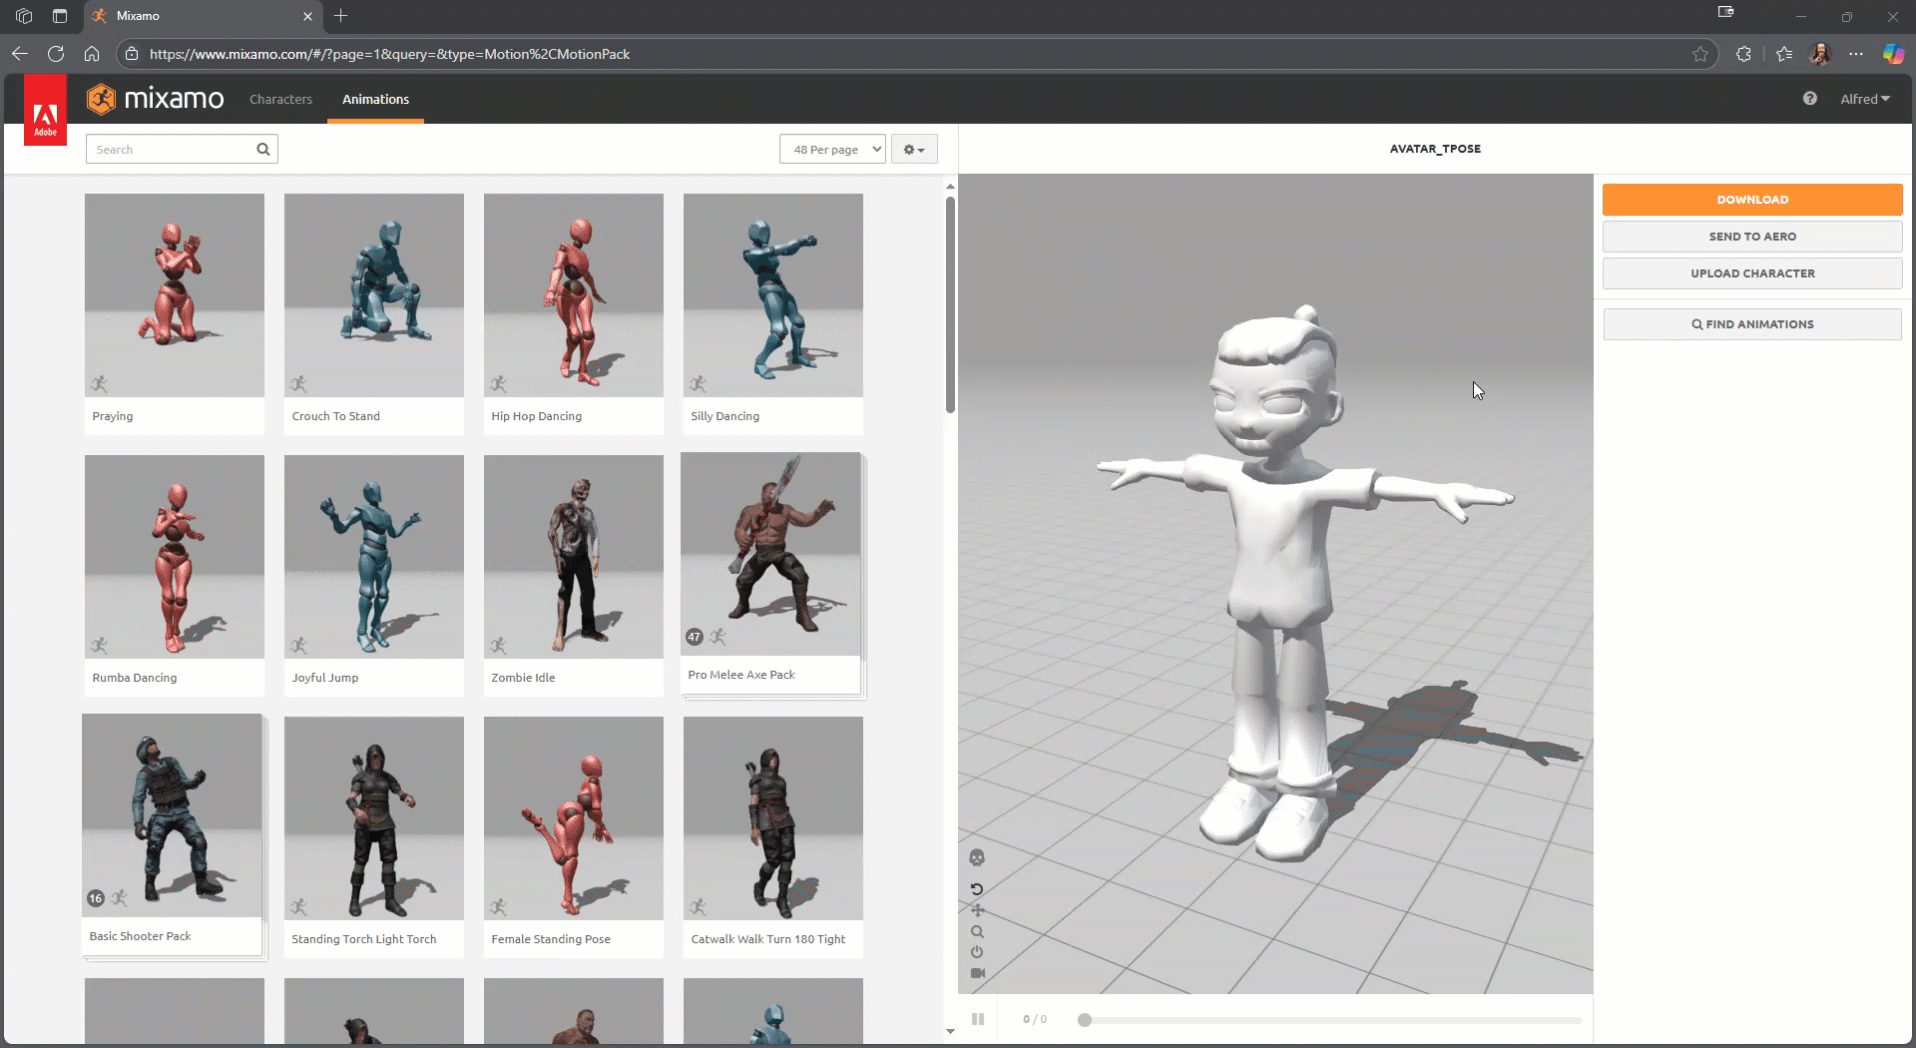This screenshot has width=1916, height=1048.
Task: Click the rotate camera icon in the viewer
Action: click(x=977, y=889)
